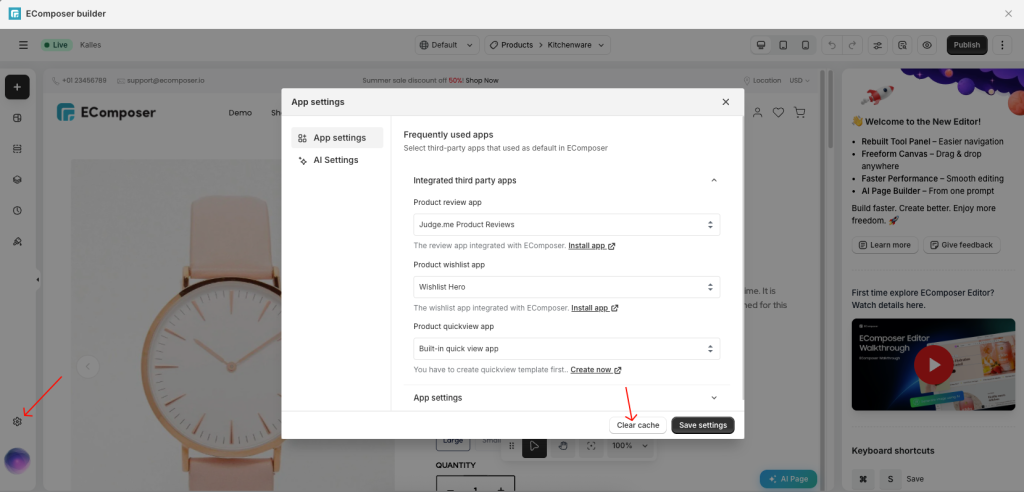Open the Default language dropdown
Viewport: 1024px width, 492px height.
click(x=447, y=45)
